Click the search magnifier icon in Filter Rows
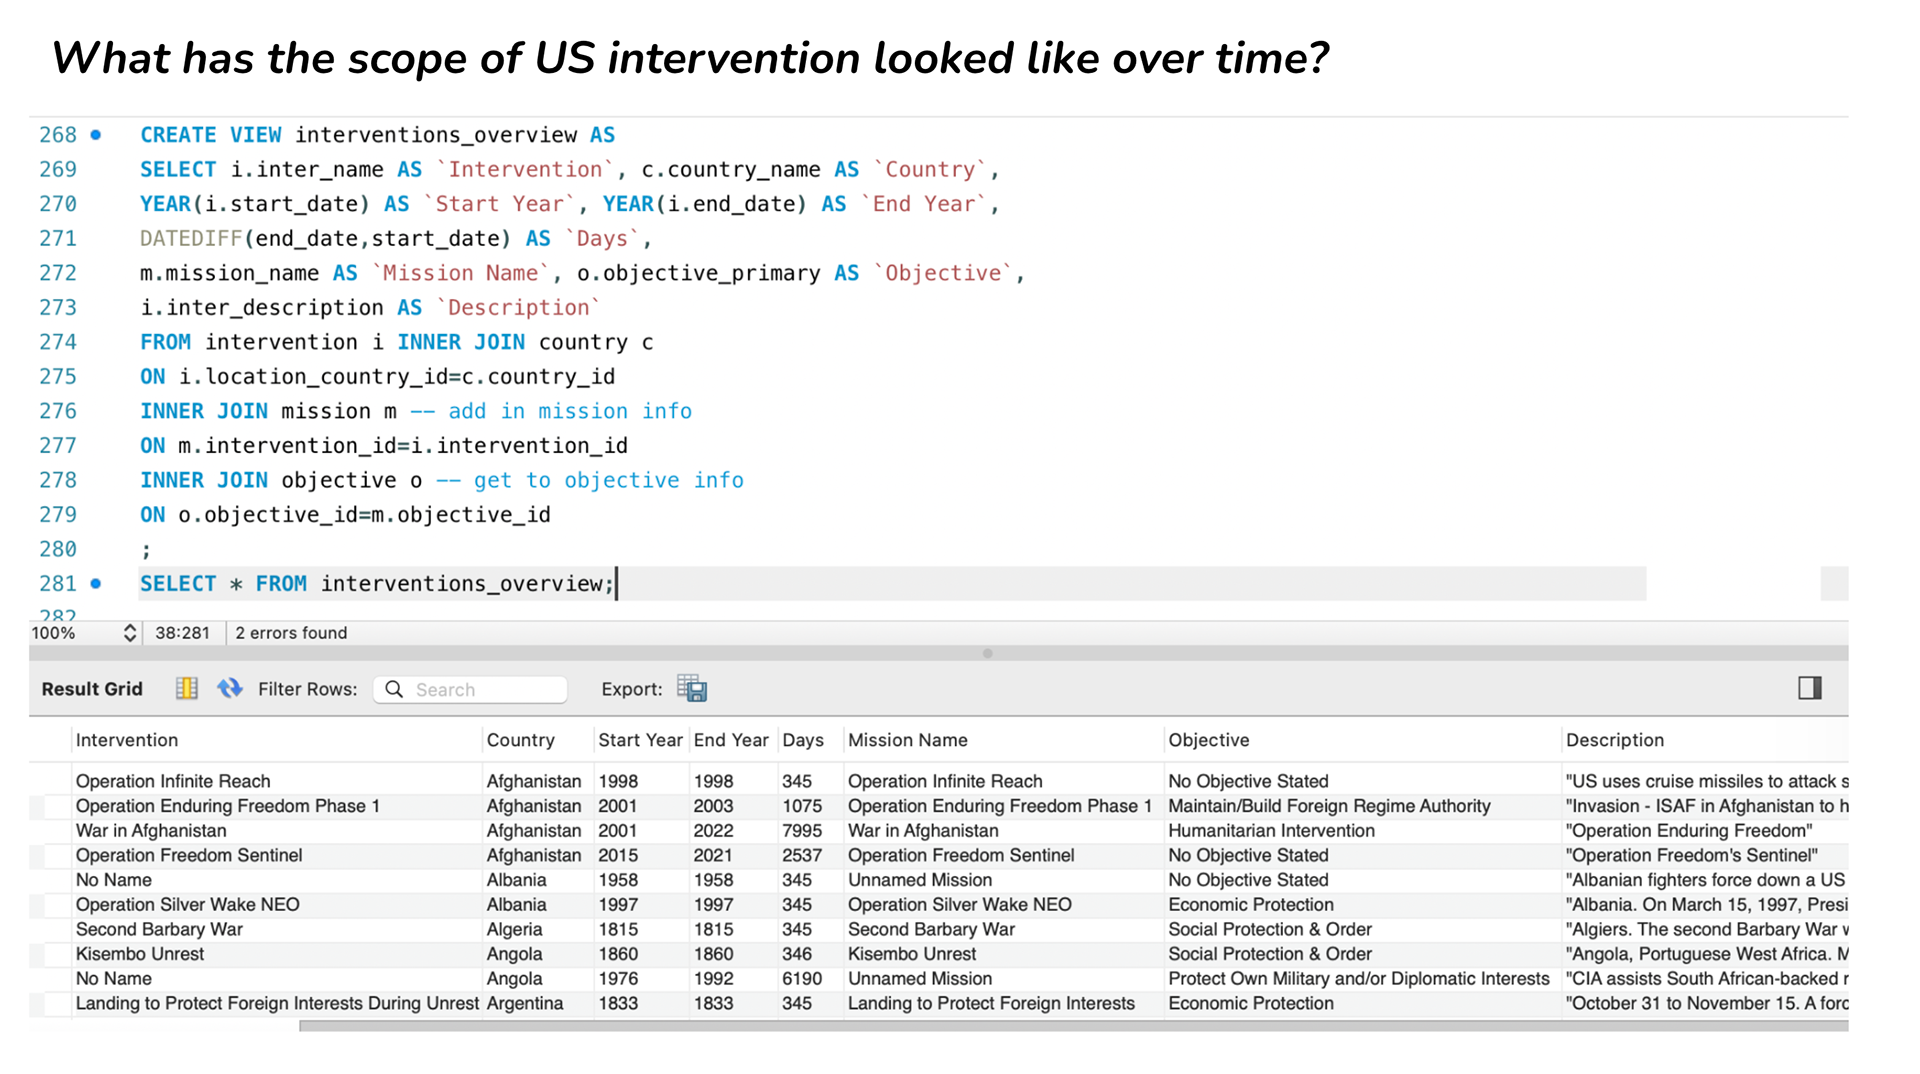 click(x=394, y=689)
